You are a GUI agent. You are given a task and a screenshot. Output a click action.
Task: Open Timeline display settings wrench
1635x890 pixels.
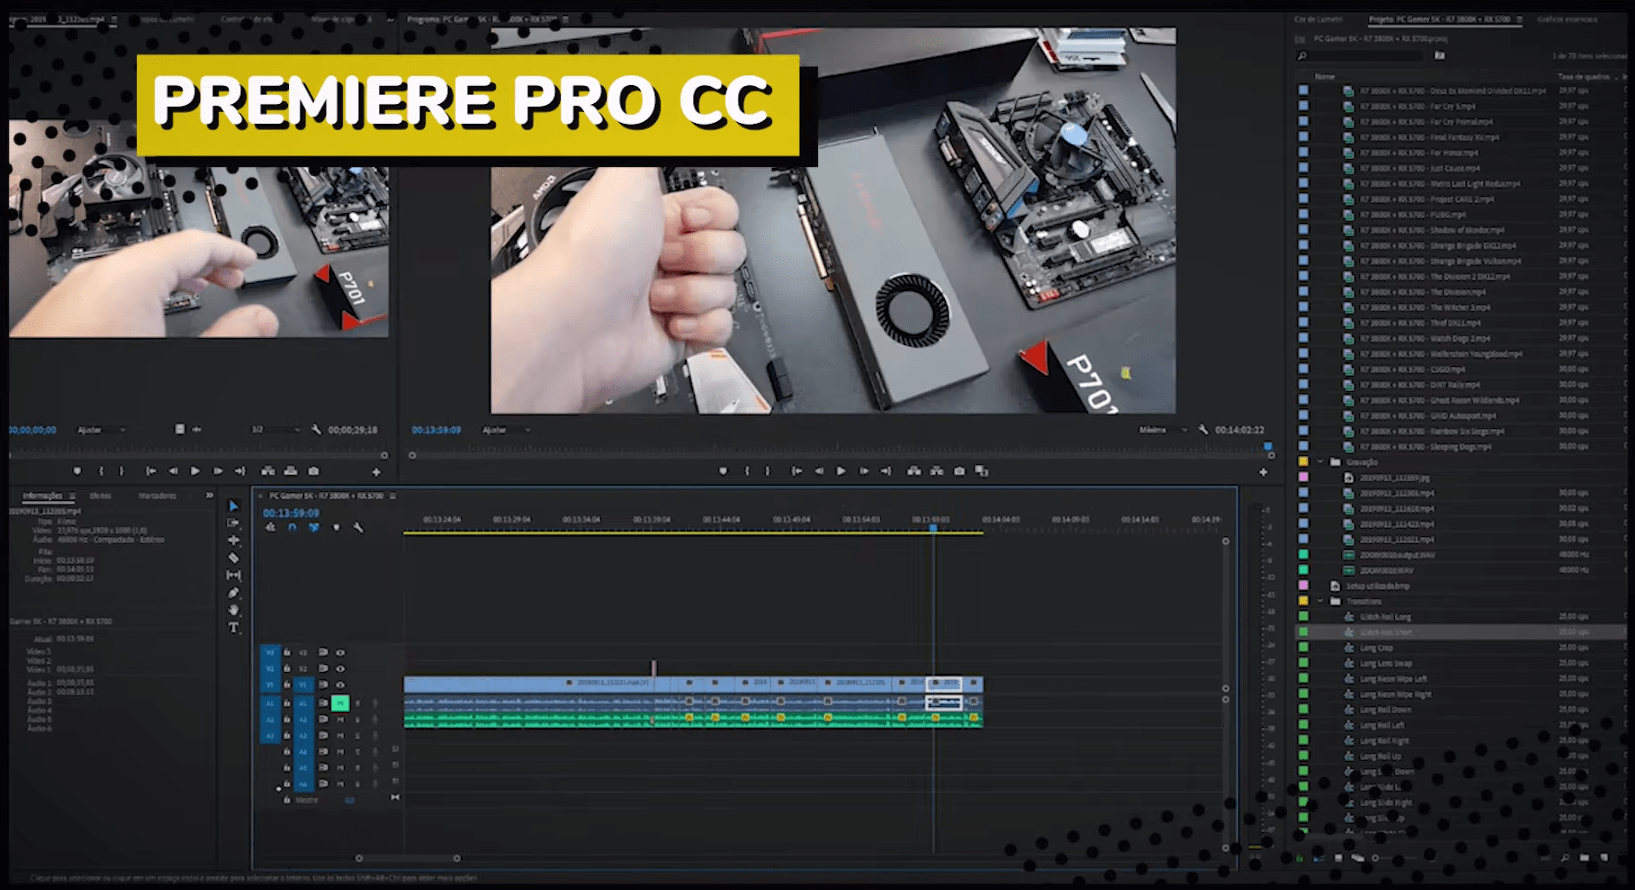pyautogui.click(x=358, y=528)
